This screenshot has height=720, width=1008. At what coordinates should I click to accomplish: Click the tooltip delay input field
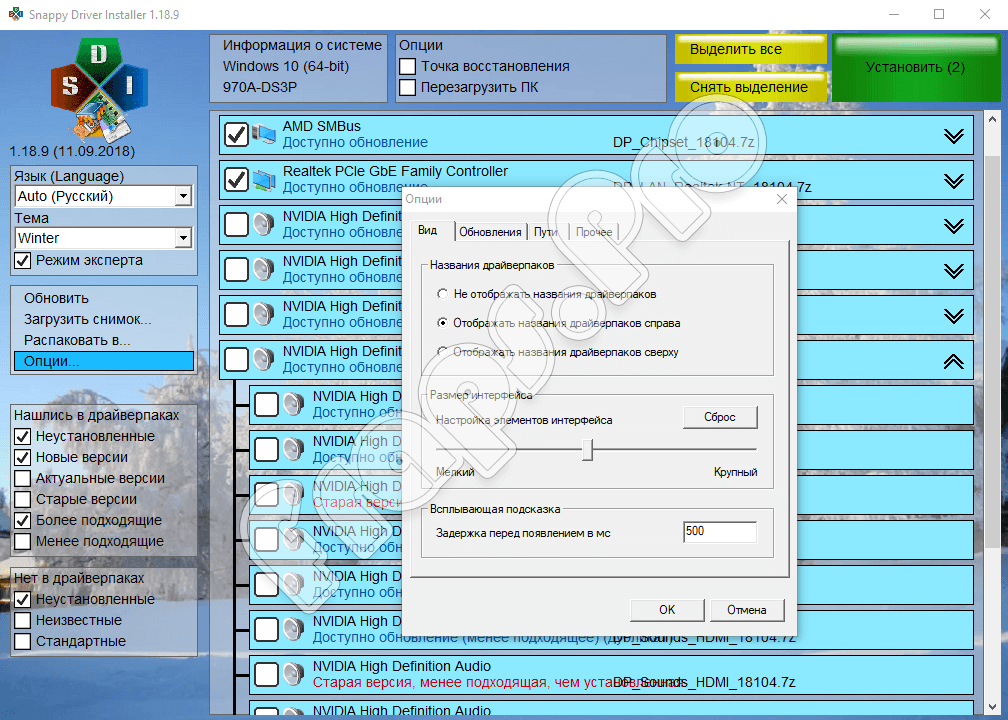tap(719, 532)
